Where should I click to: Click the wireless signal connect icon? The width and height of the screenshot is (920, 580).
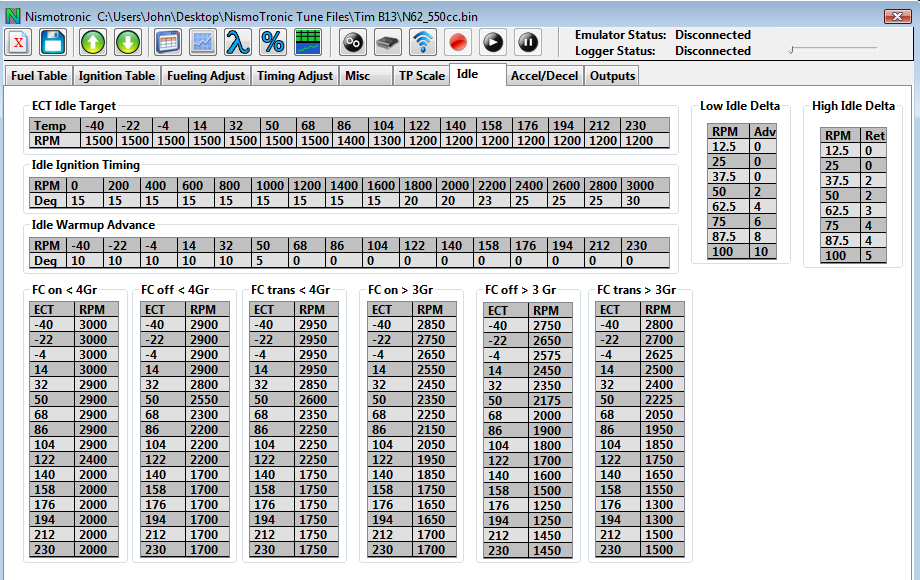pos(424,42)
